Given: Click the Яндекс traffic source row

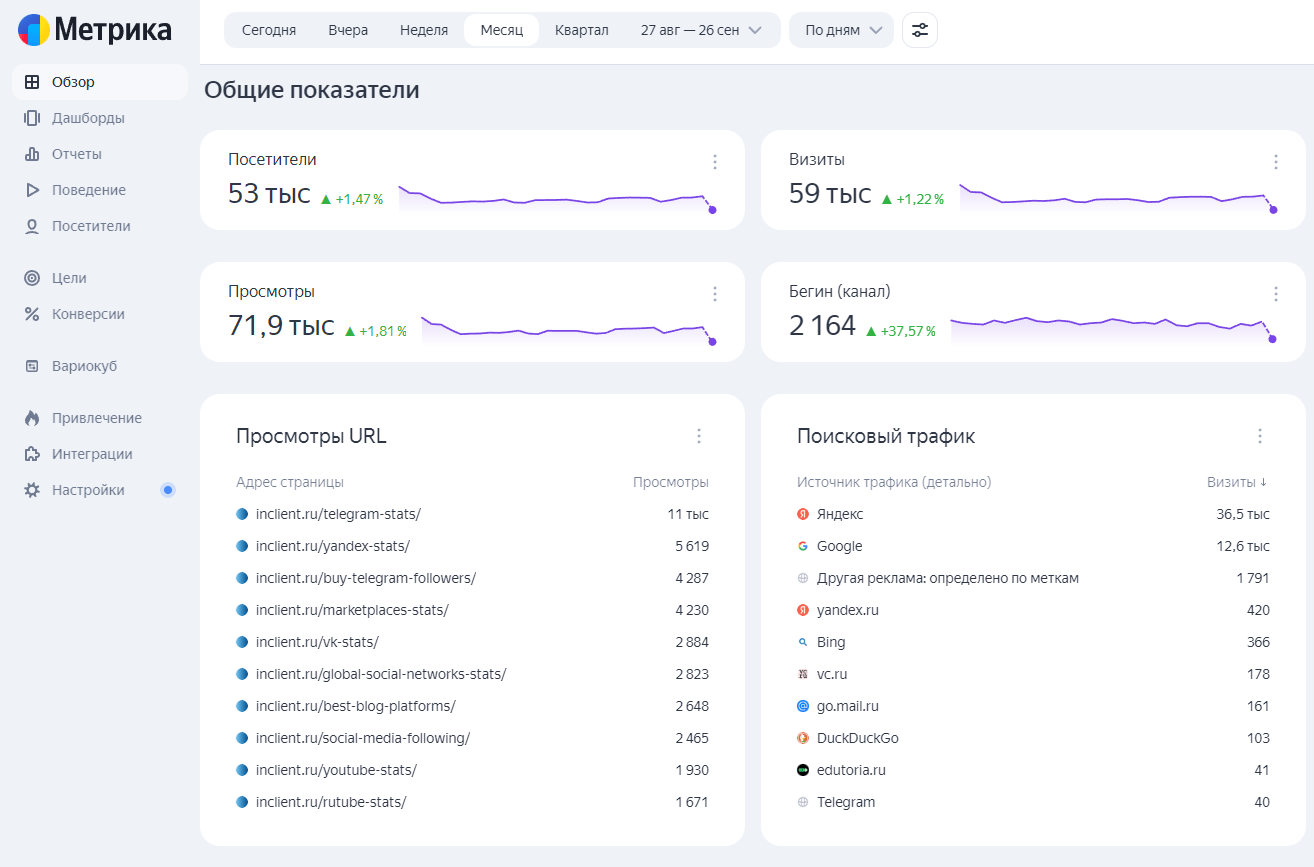Looking at the screenshot, I should pyautogui.click(x=840, y=514).
